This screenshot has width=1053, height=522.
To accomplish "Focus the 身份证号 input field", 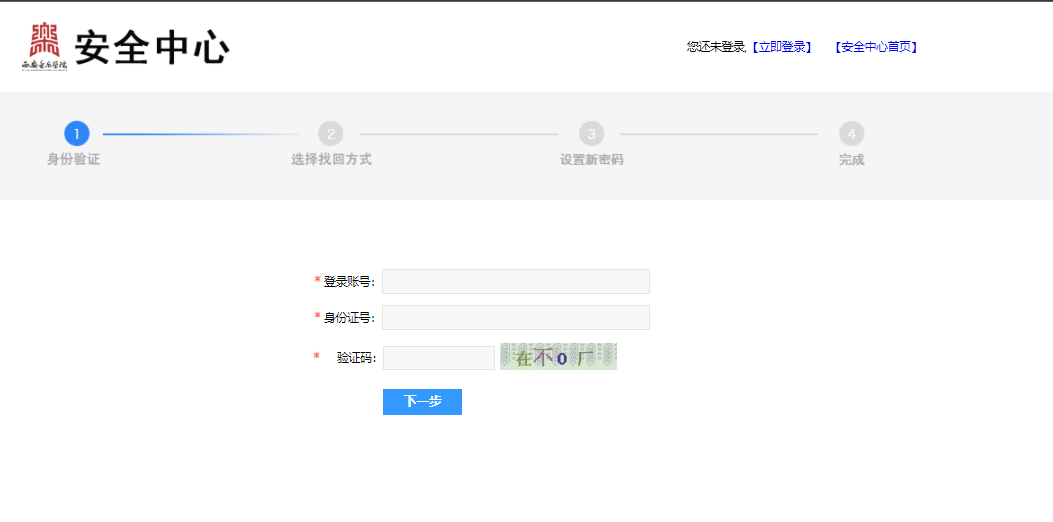I will click(515, 318).
